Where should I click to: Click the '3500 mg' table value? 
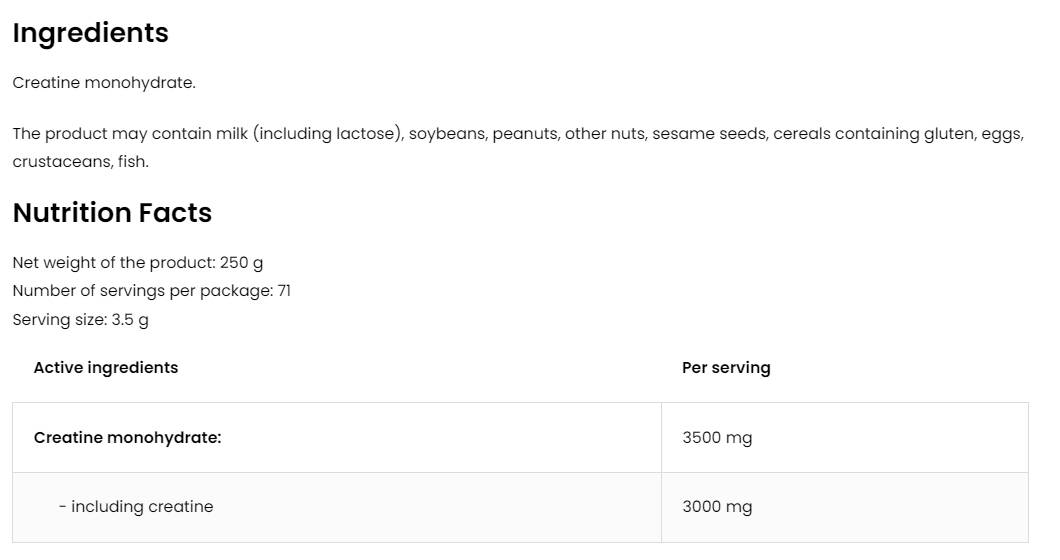pyautogui.click(x=717, y=438)
